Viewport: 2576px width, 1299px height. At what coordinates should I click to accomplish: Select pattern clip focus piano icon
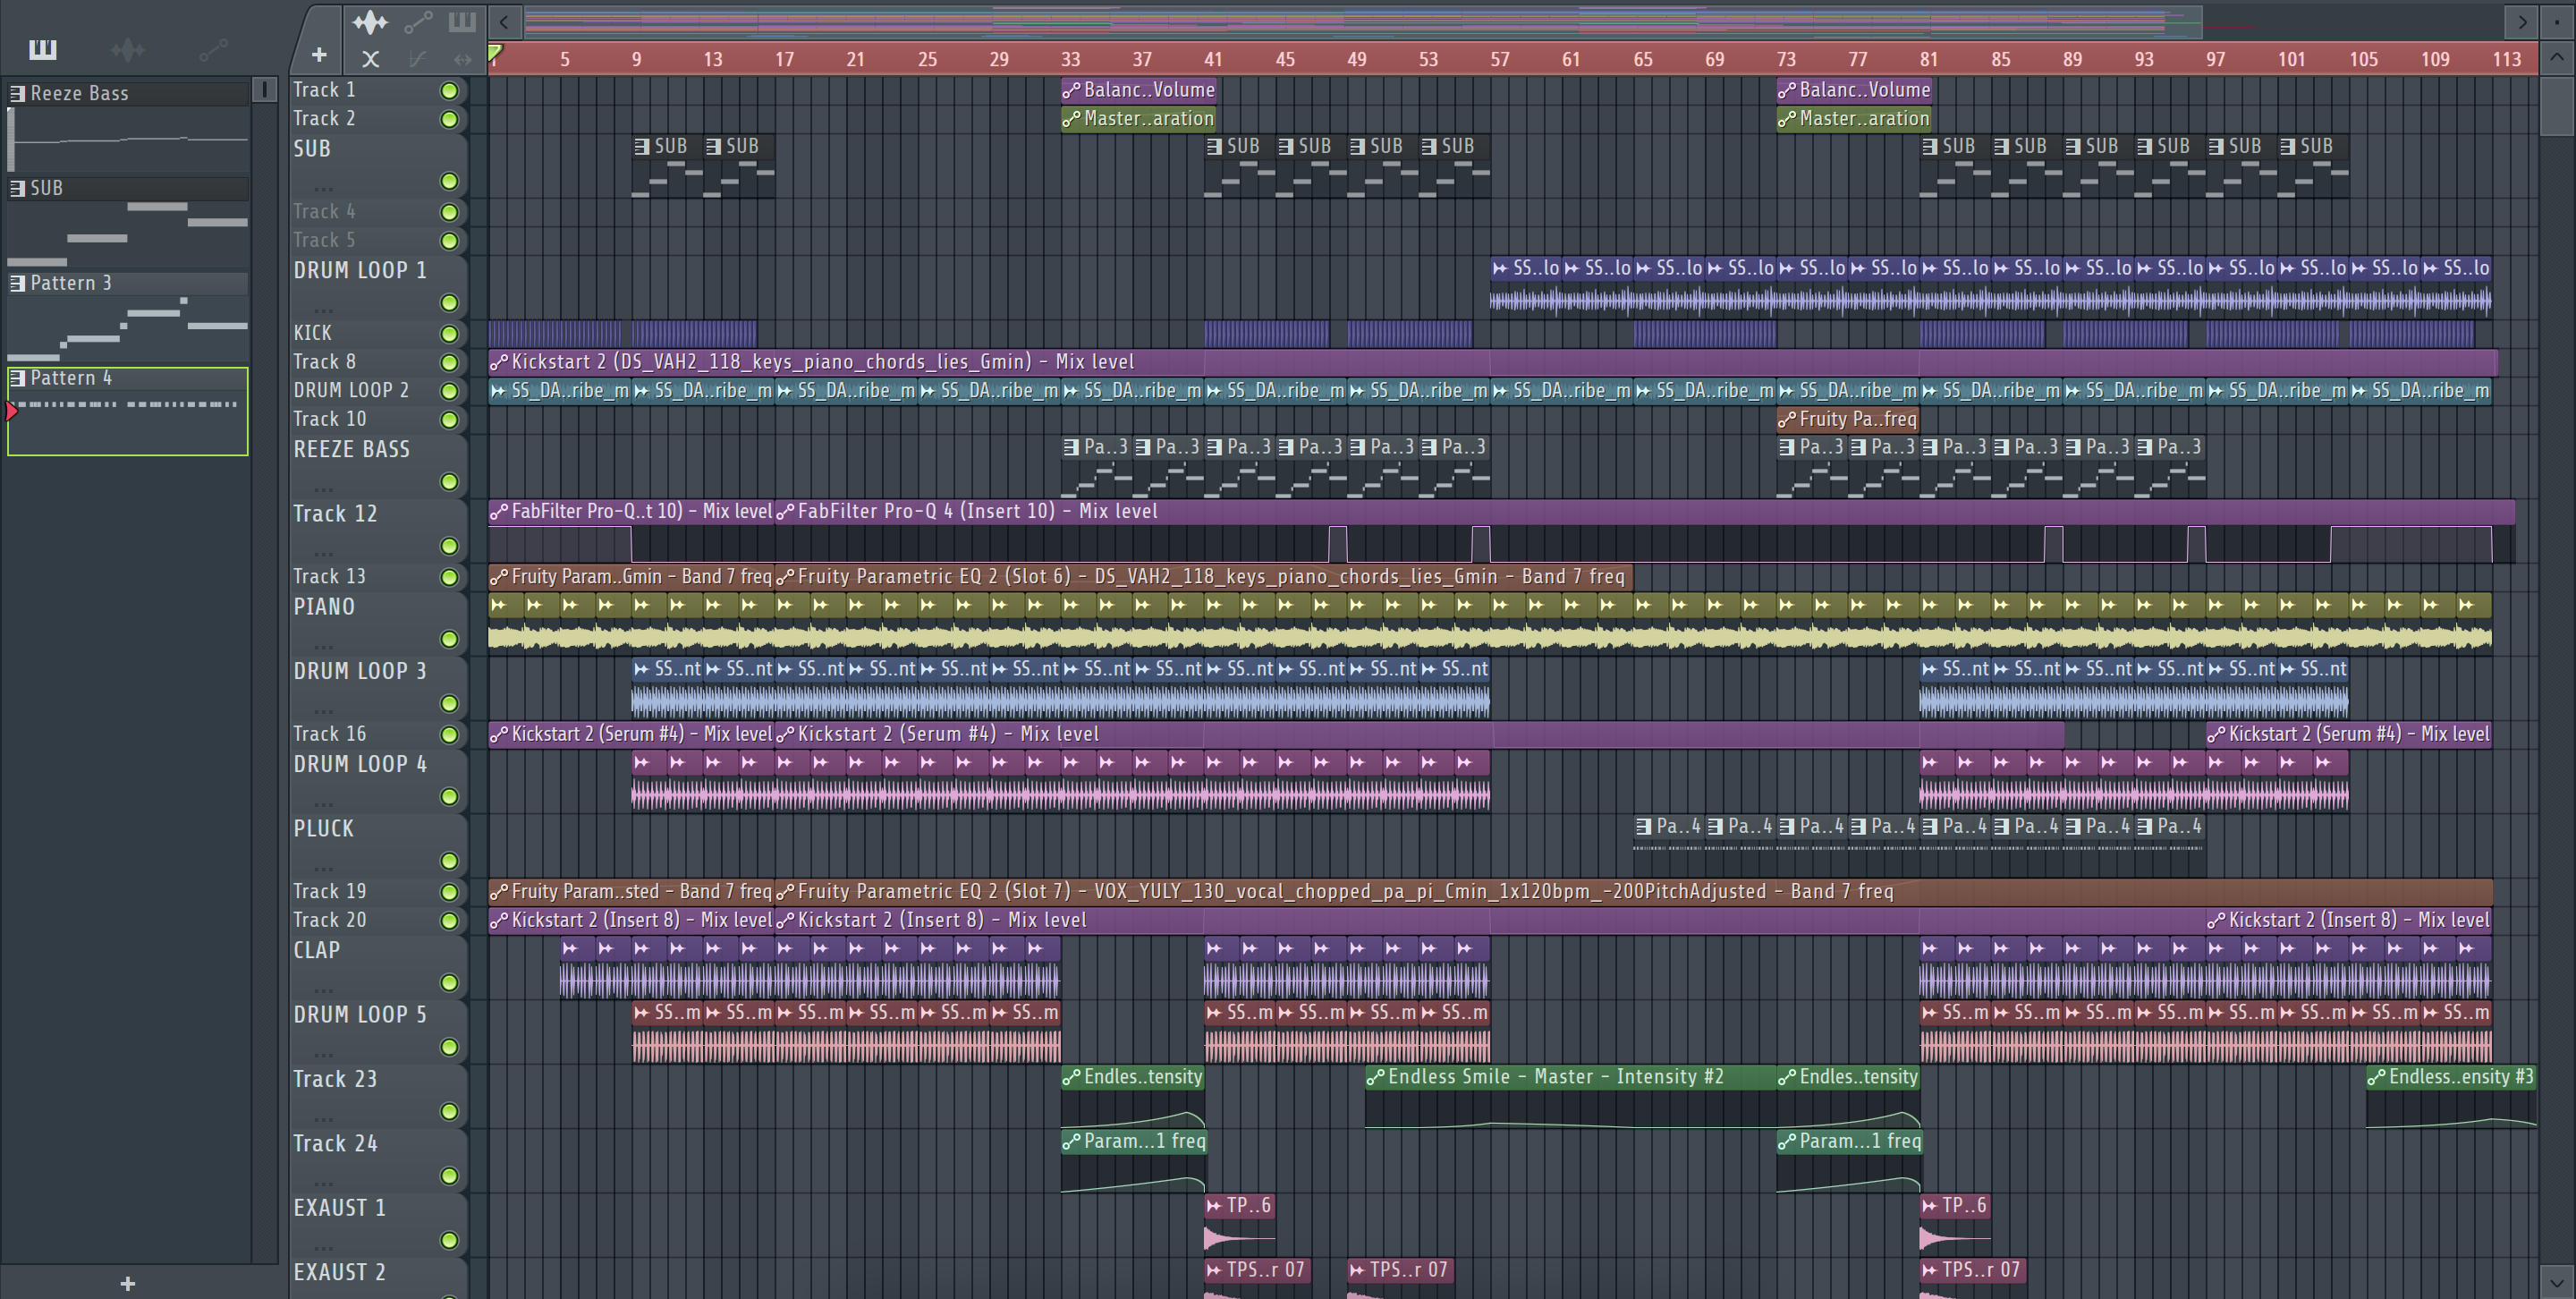pos(462,21)
